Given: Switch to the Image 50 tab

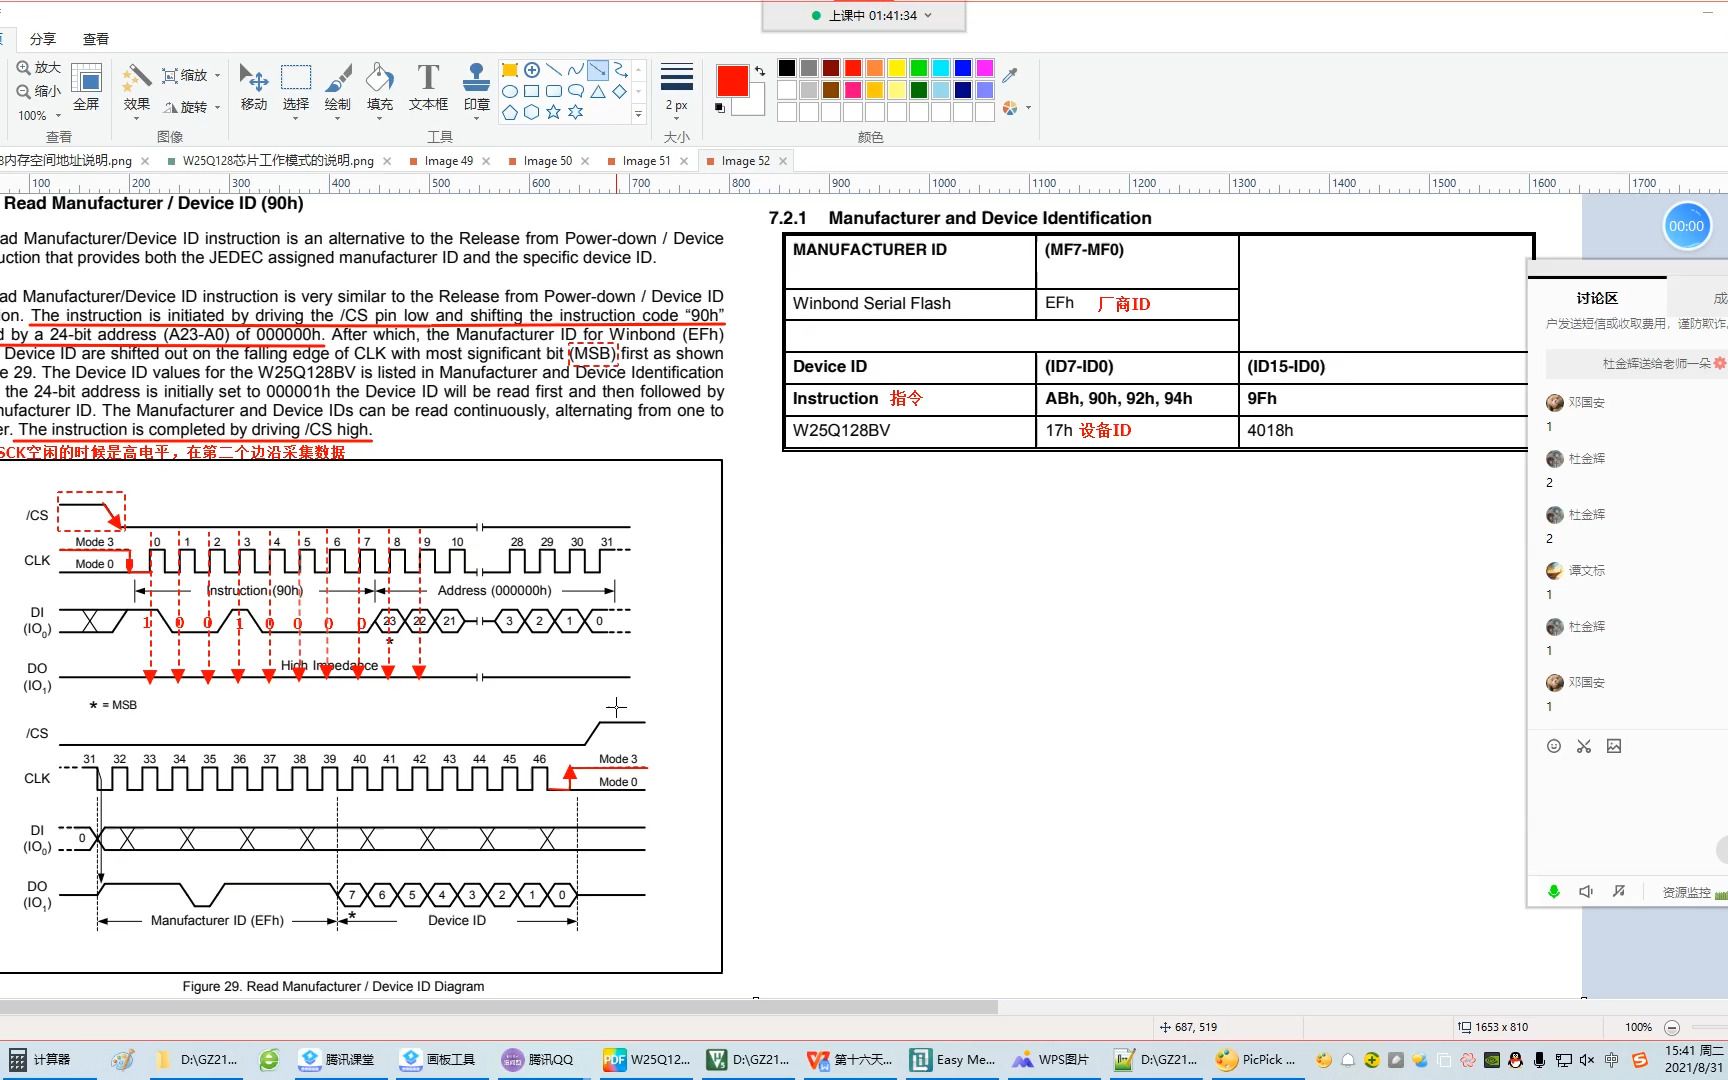Looking at the screenshot, I should click(547, 160).
